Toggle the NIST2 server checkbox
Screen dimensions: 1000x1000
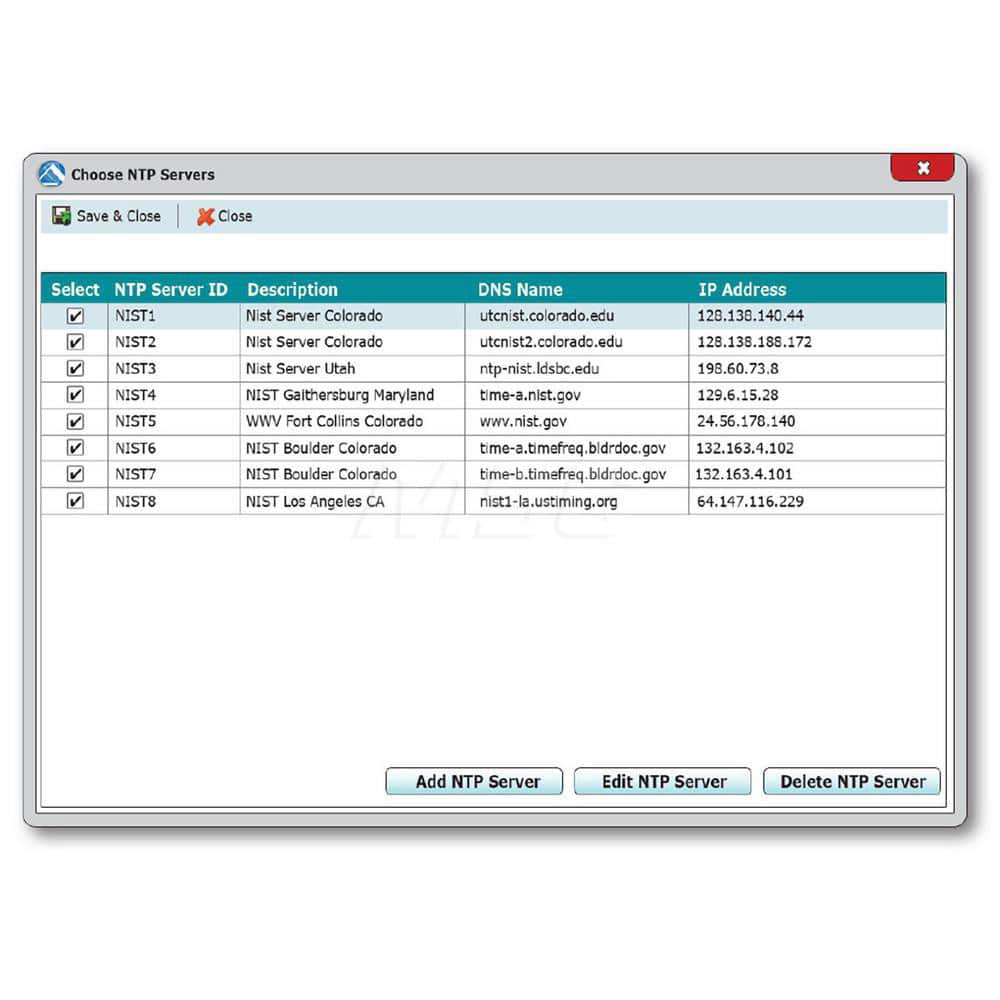[x=75, y=341]
